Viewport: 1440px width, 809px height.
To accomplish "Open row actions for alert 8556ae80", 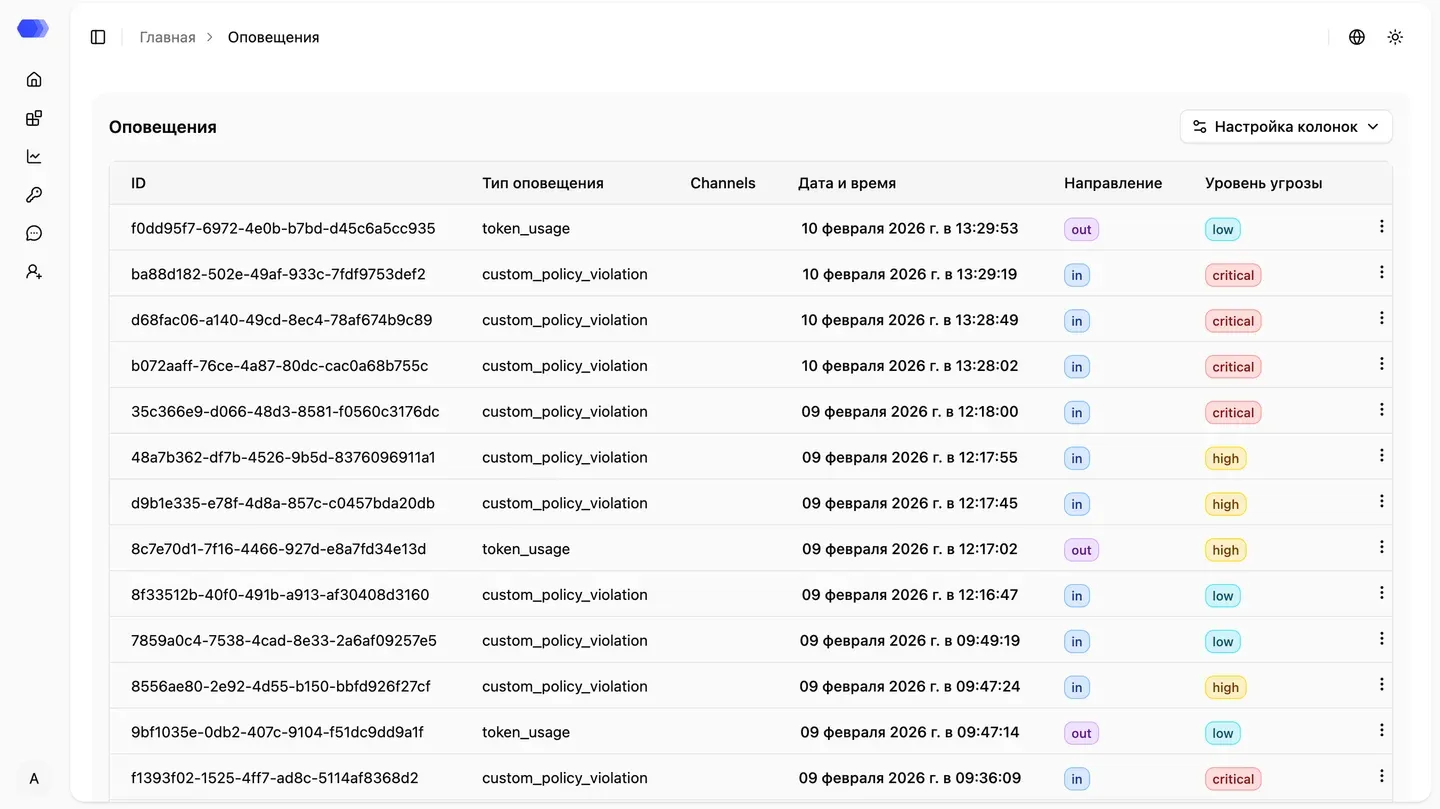I will [1382, 684].
